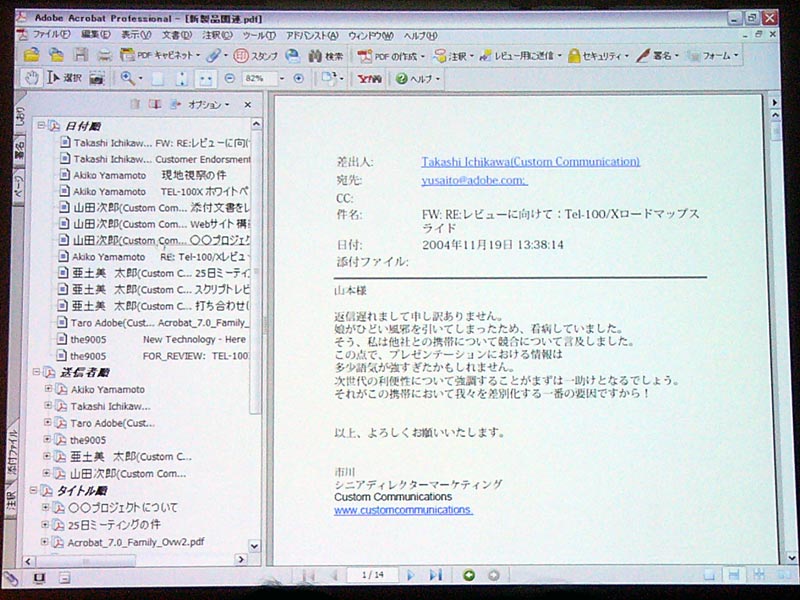Viewport: 800px width, 600px height.
Task: Click the Takashi Ichikawa sender link
Action: pyautogui.click(x=531, y=162)
